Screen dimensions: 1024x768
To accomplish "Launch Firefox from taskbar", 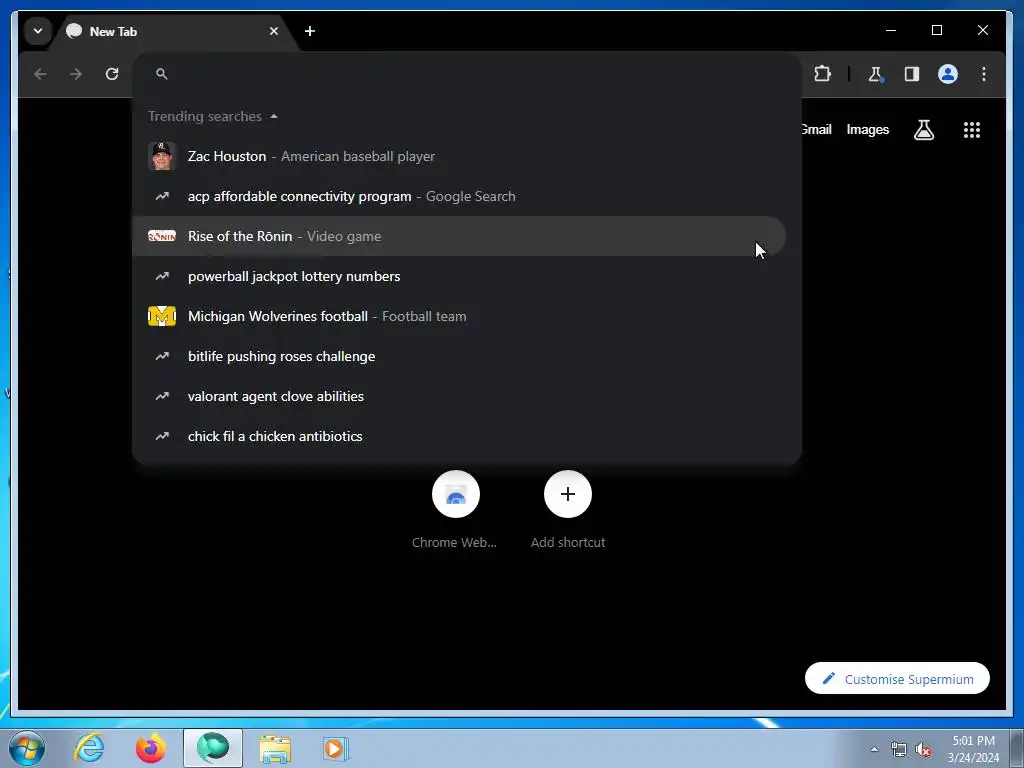I will tap(151, 748).
